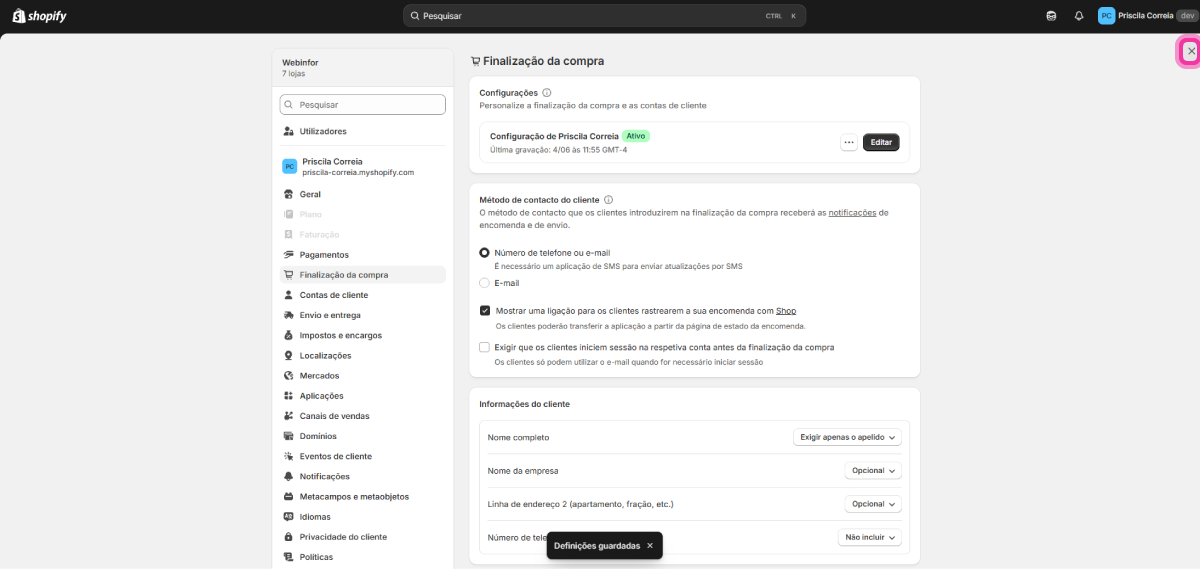This screenshot has width=1200, height=569.
Task: Click the Mercados globe icon
Action: (x=288, y=376)
